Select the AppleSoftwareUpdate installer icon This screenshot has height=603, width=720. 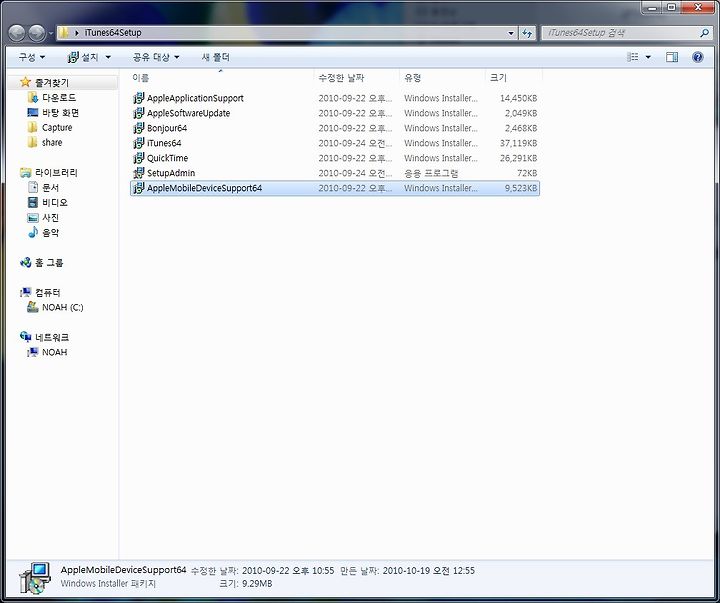(x=138, y=113)
